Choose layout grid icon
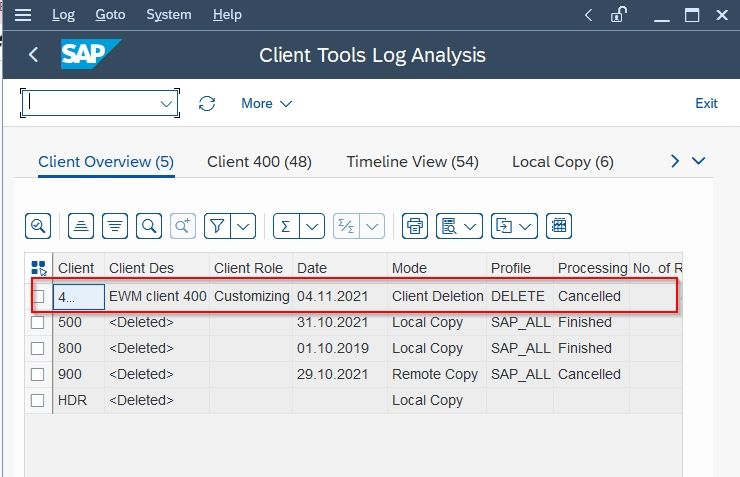The image size is (740, 477). point(559,226)
